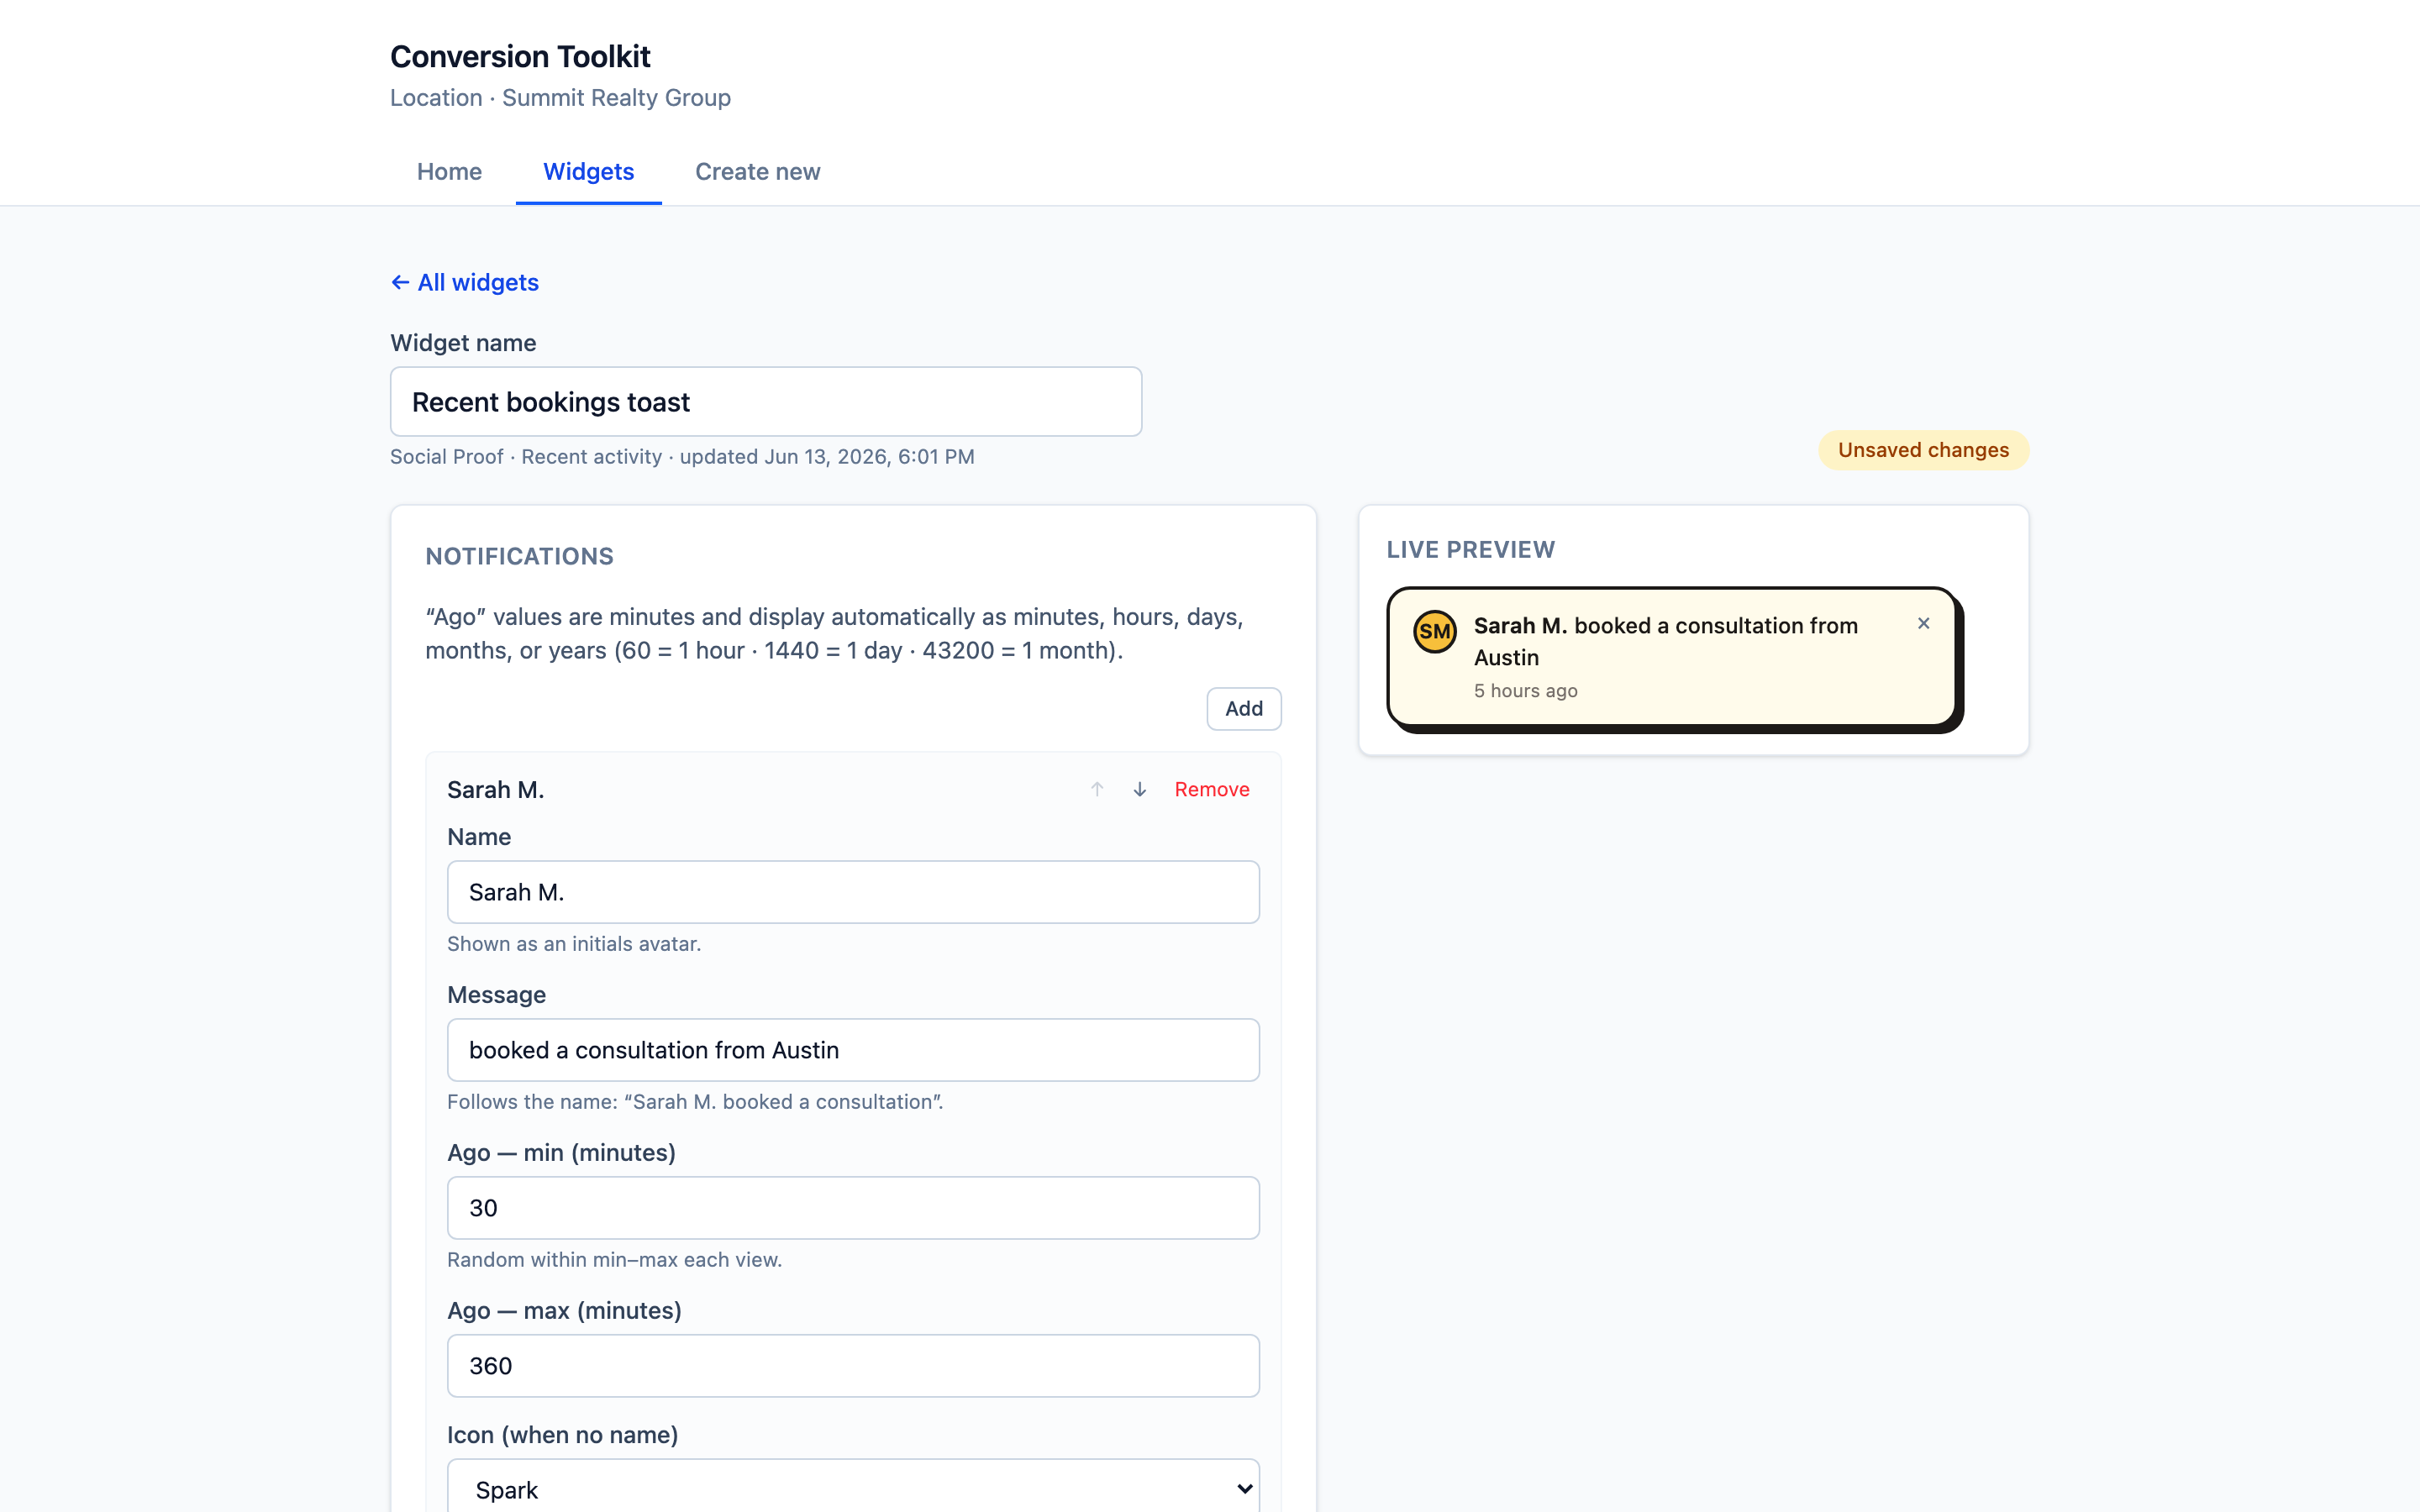Focus the Name input field

(853, 891)
